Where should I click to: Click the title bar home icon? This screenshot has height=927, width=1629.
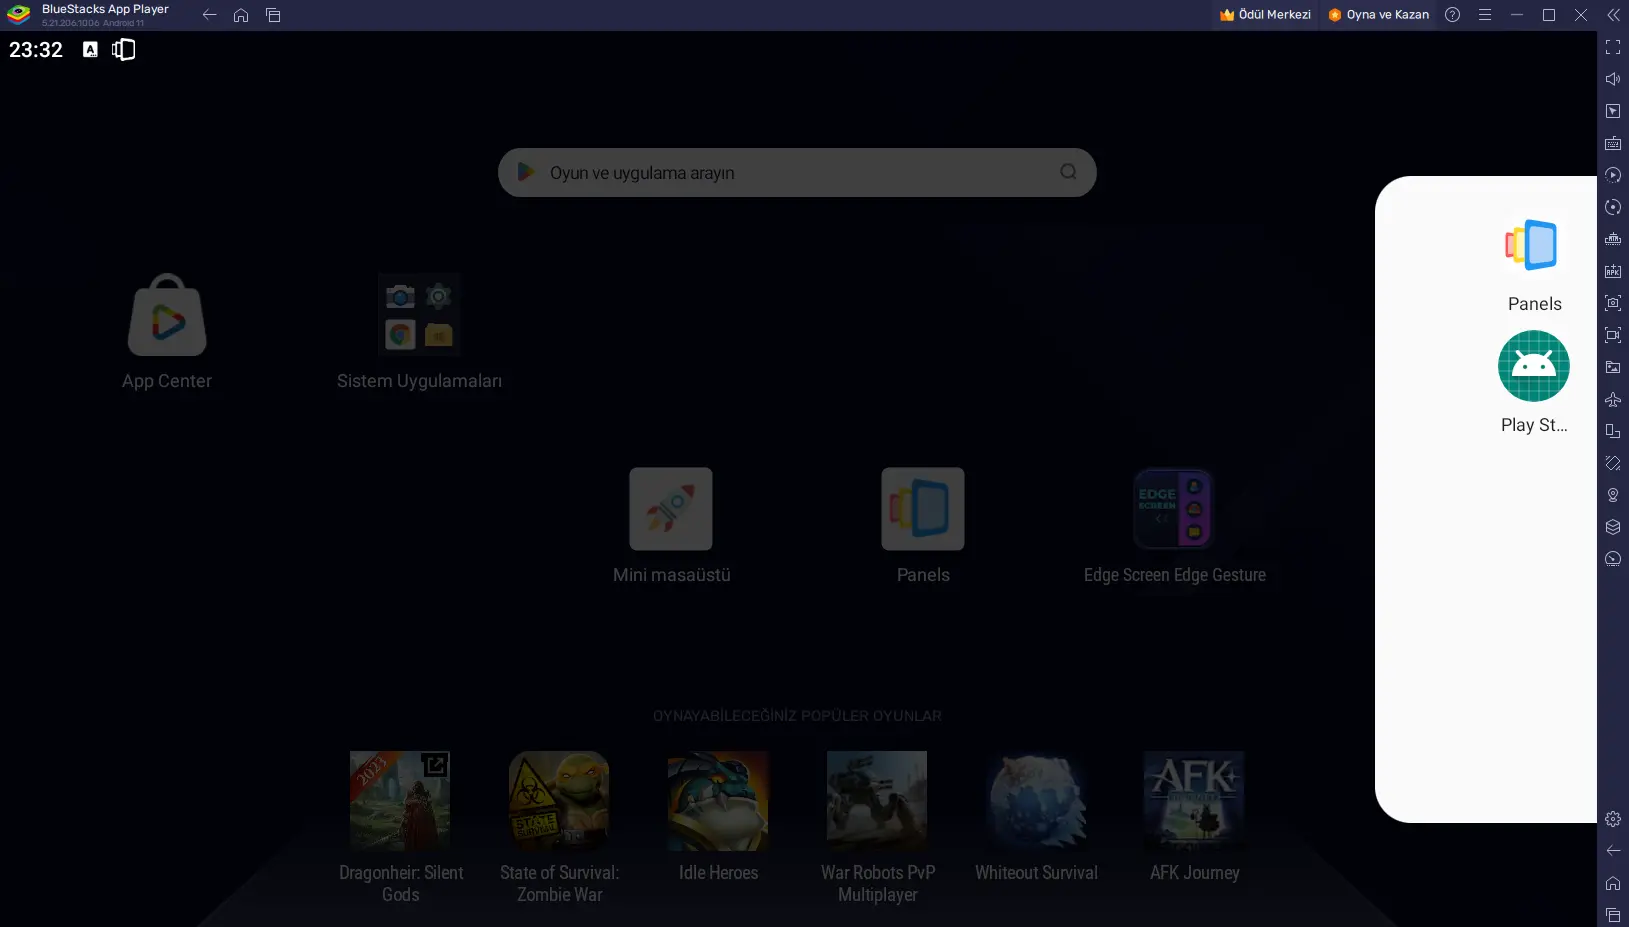click(241, 15)
